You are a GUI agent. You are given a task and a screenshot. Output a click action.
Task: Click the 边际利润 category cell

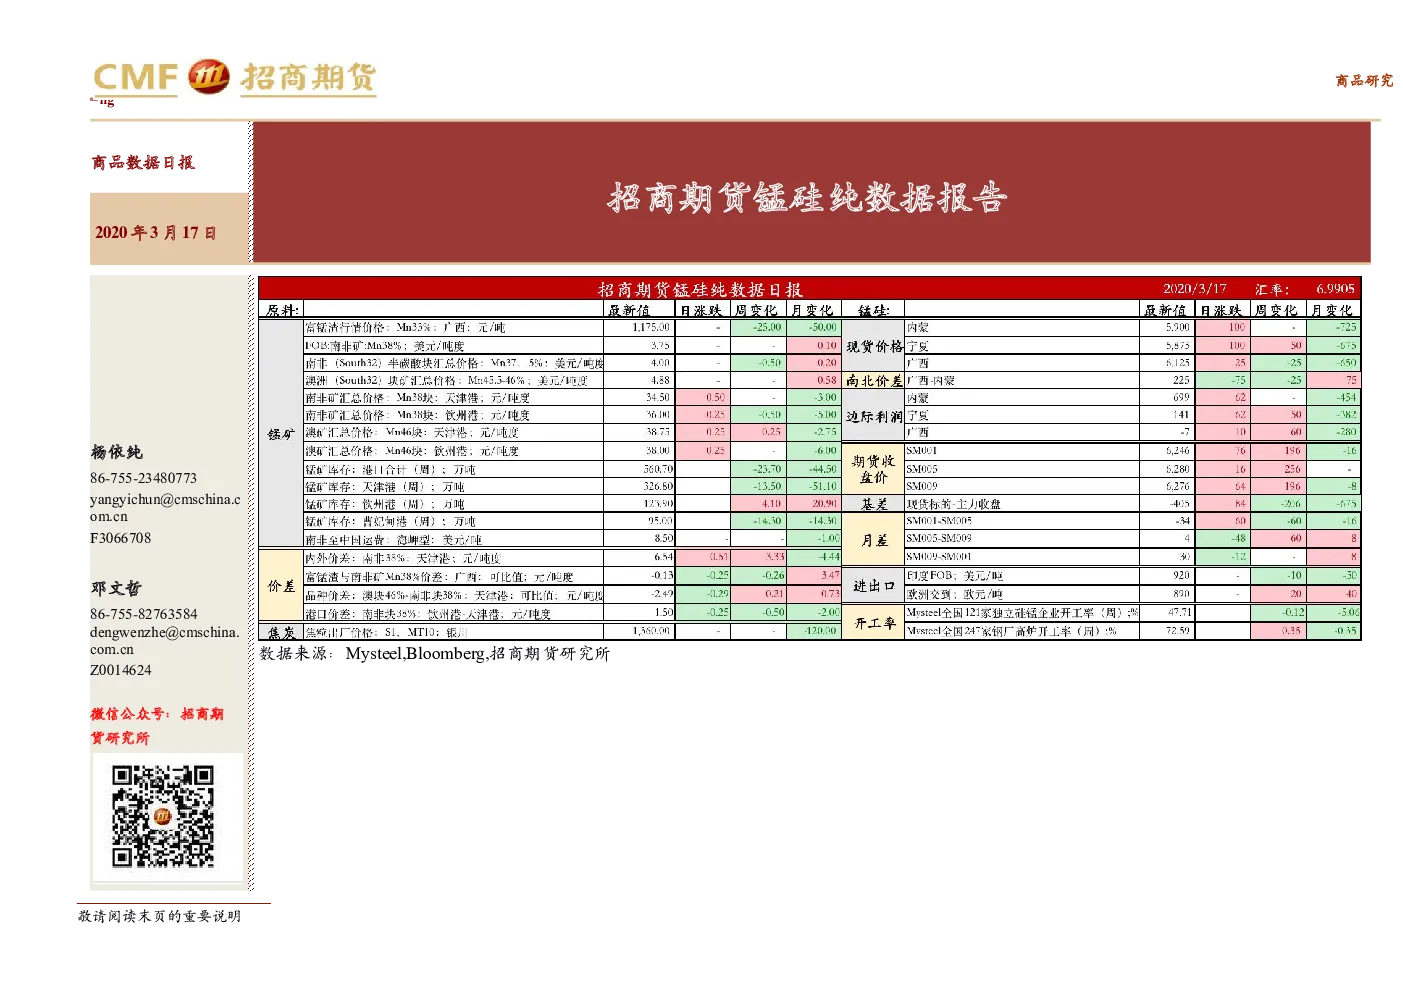coord(874,416)
